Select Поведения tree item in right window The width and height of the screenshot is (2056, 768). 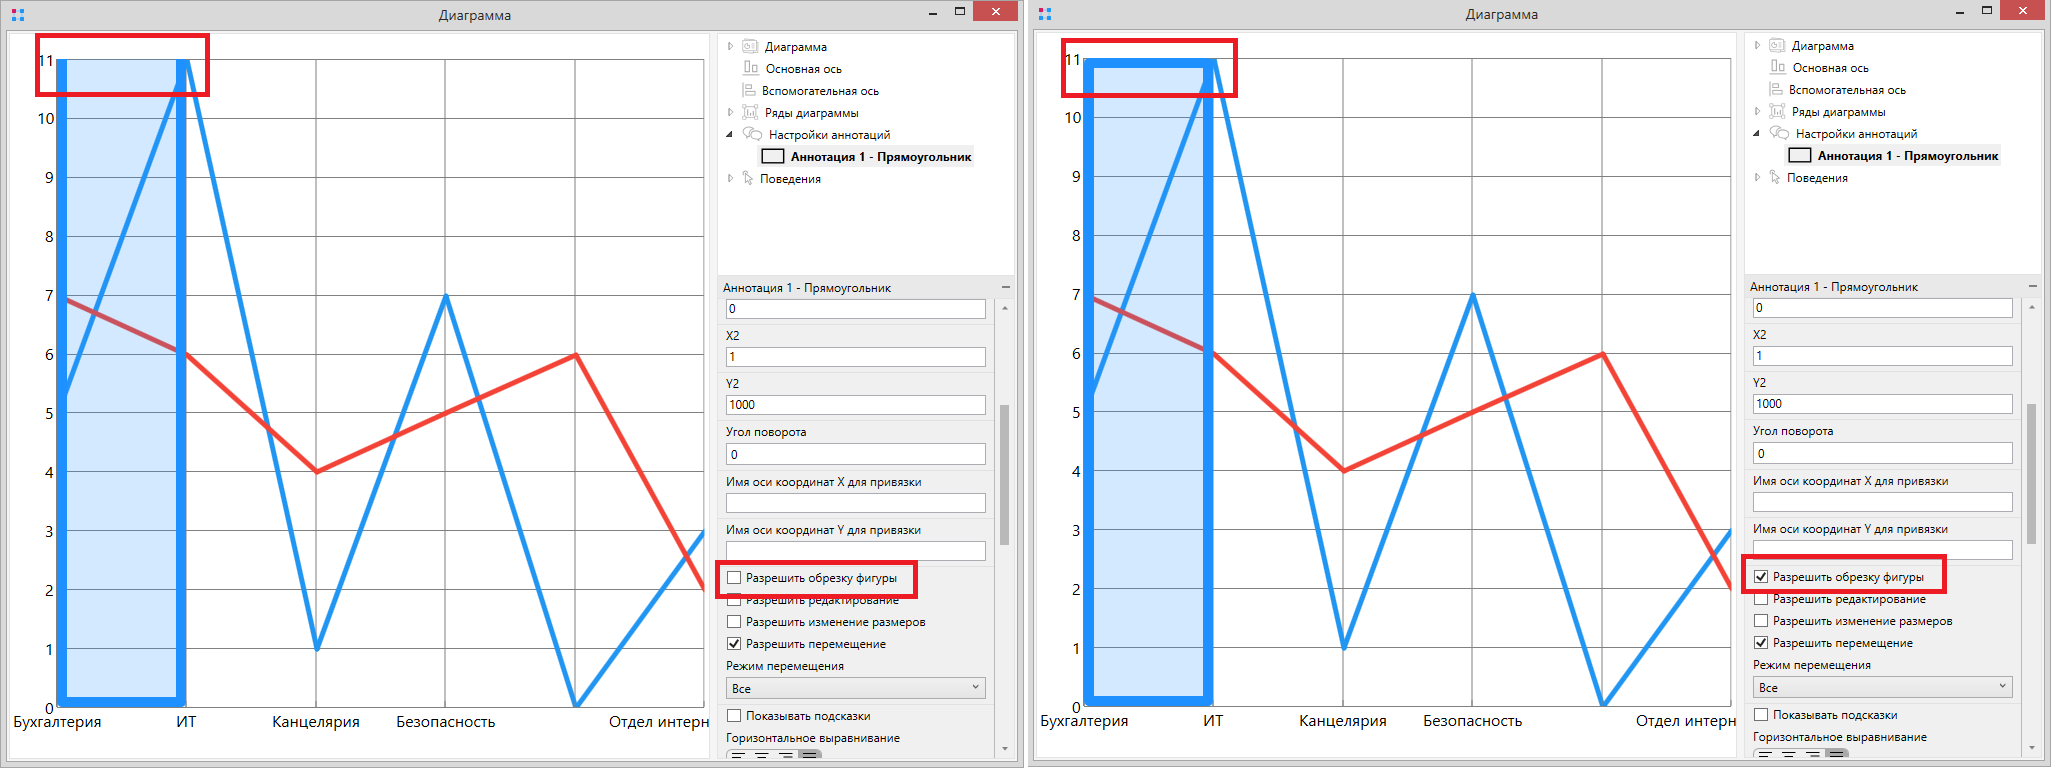(1817, 178)
